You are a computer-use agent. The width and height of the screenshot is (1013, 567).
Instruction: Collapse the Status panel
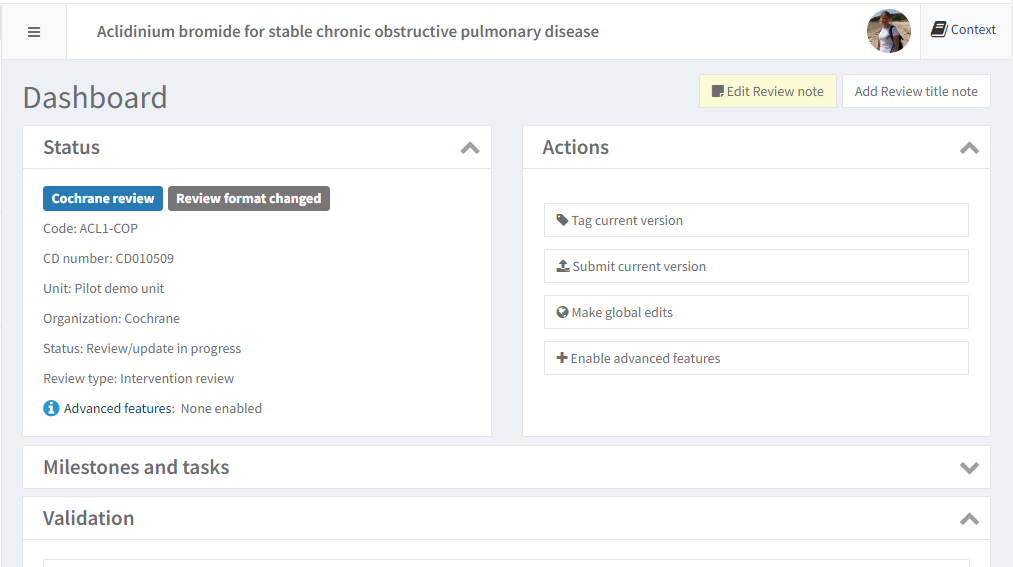pos(469,148)
